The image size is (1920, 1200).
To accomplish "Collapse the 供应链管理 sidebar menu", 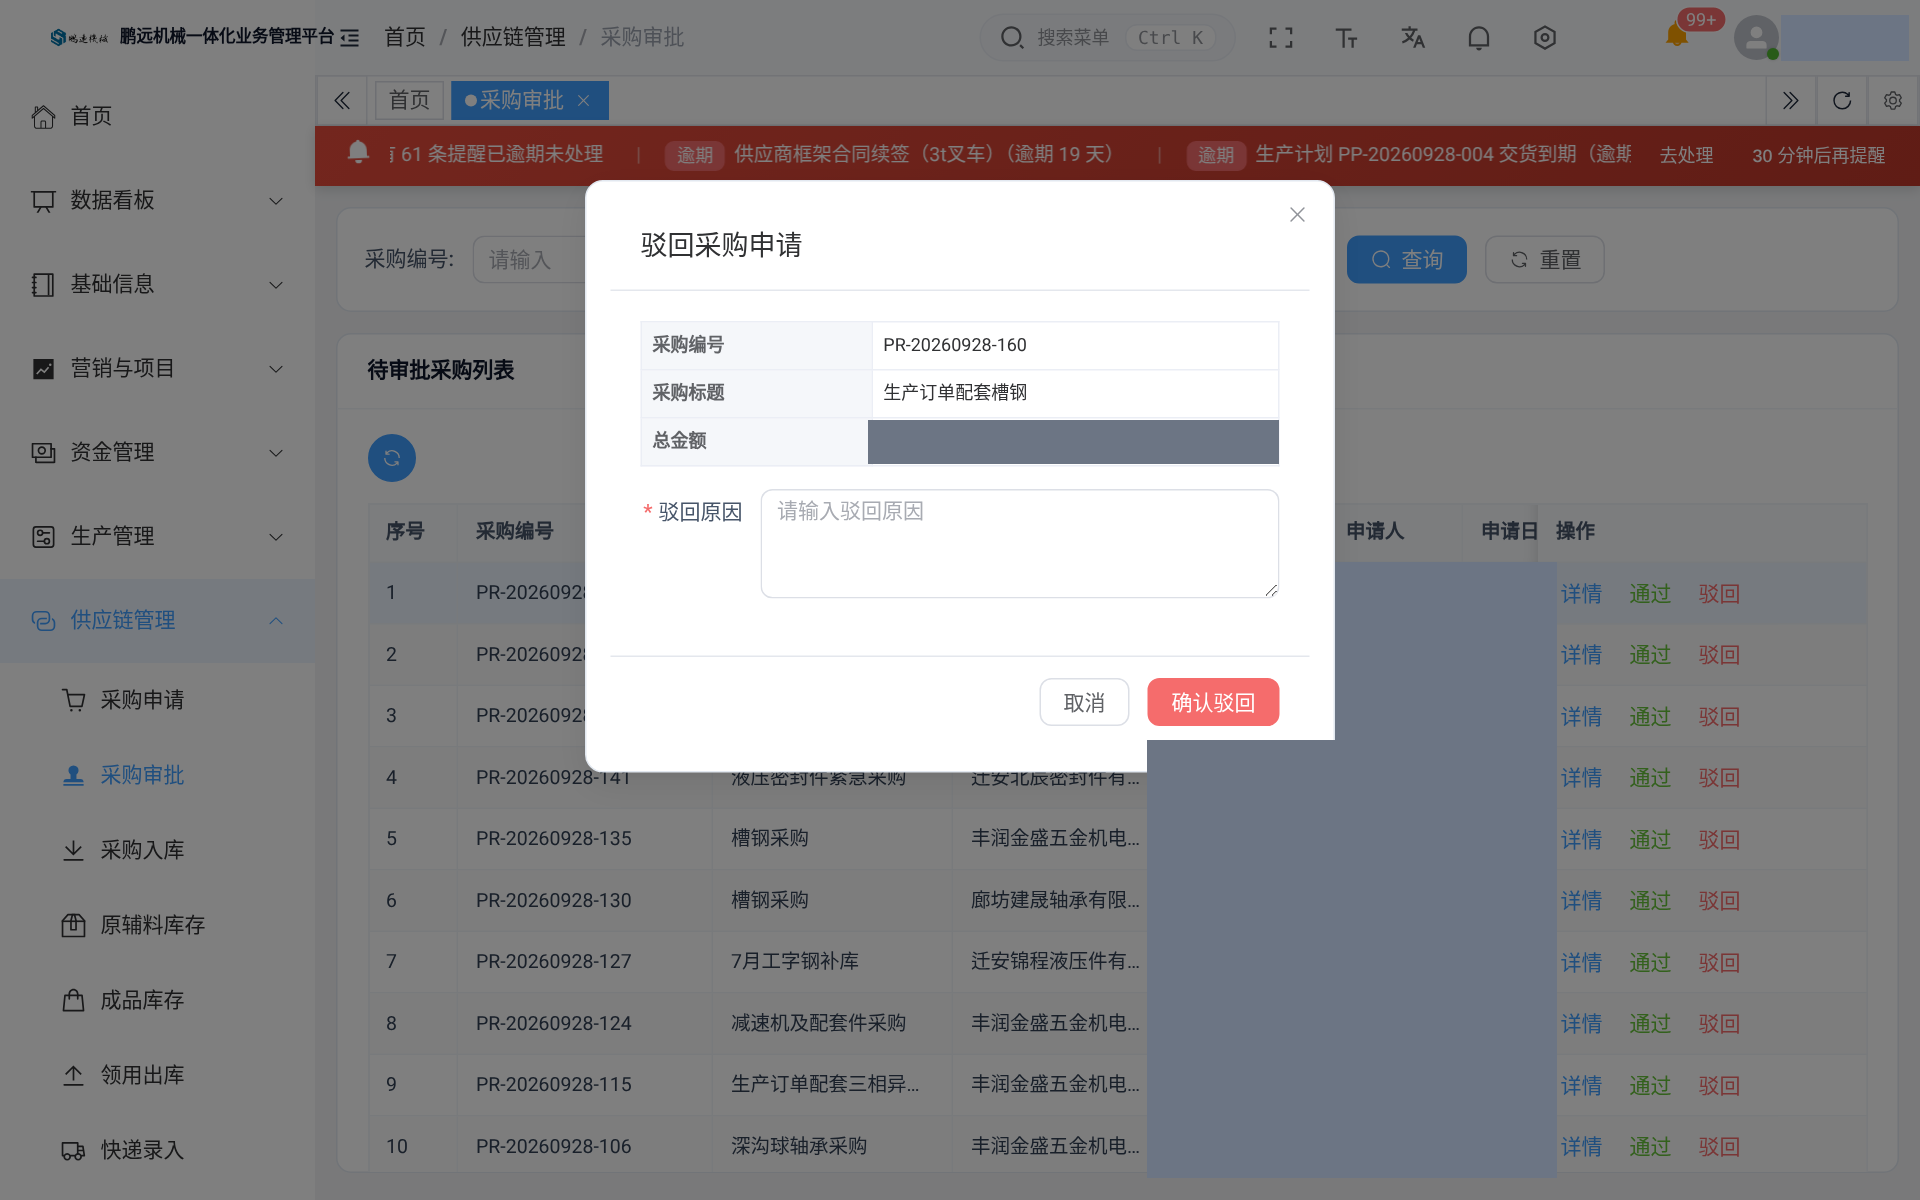I will tap(157, 621).
